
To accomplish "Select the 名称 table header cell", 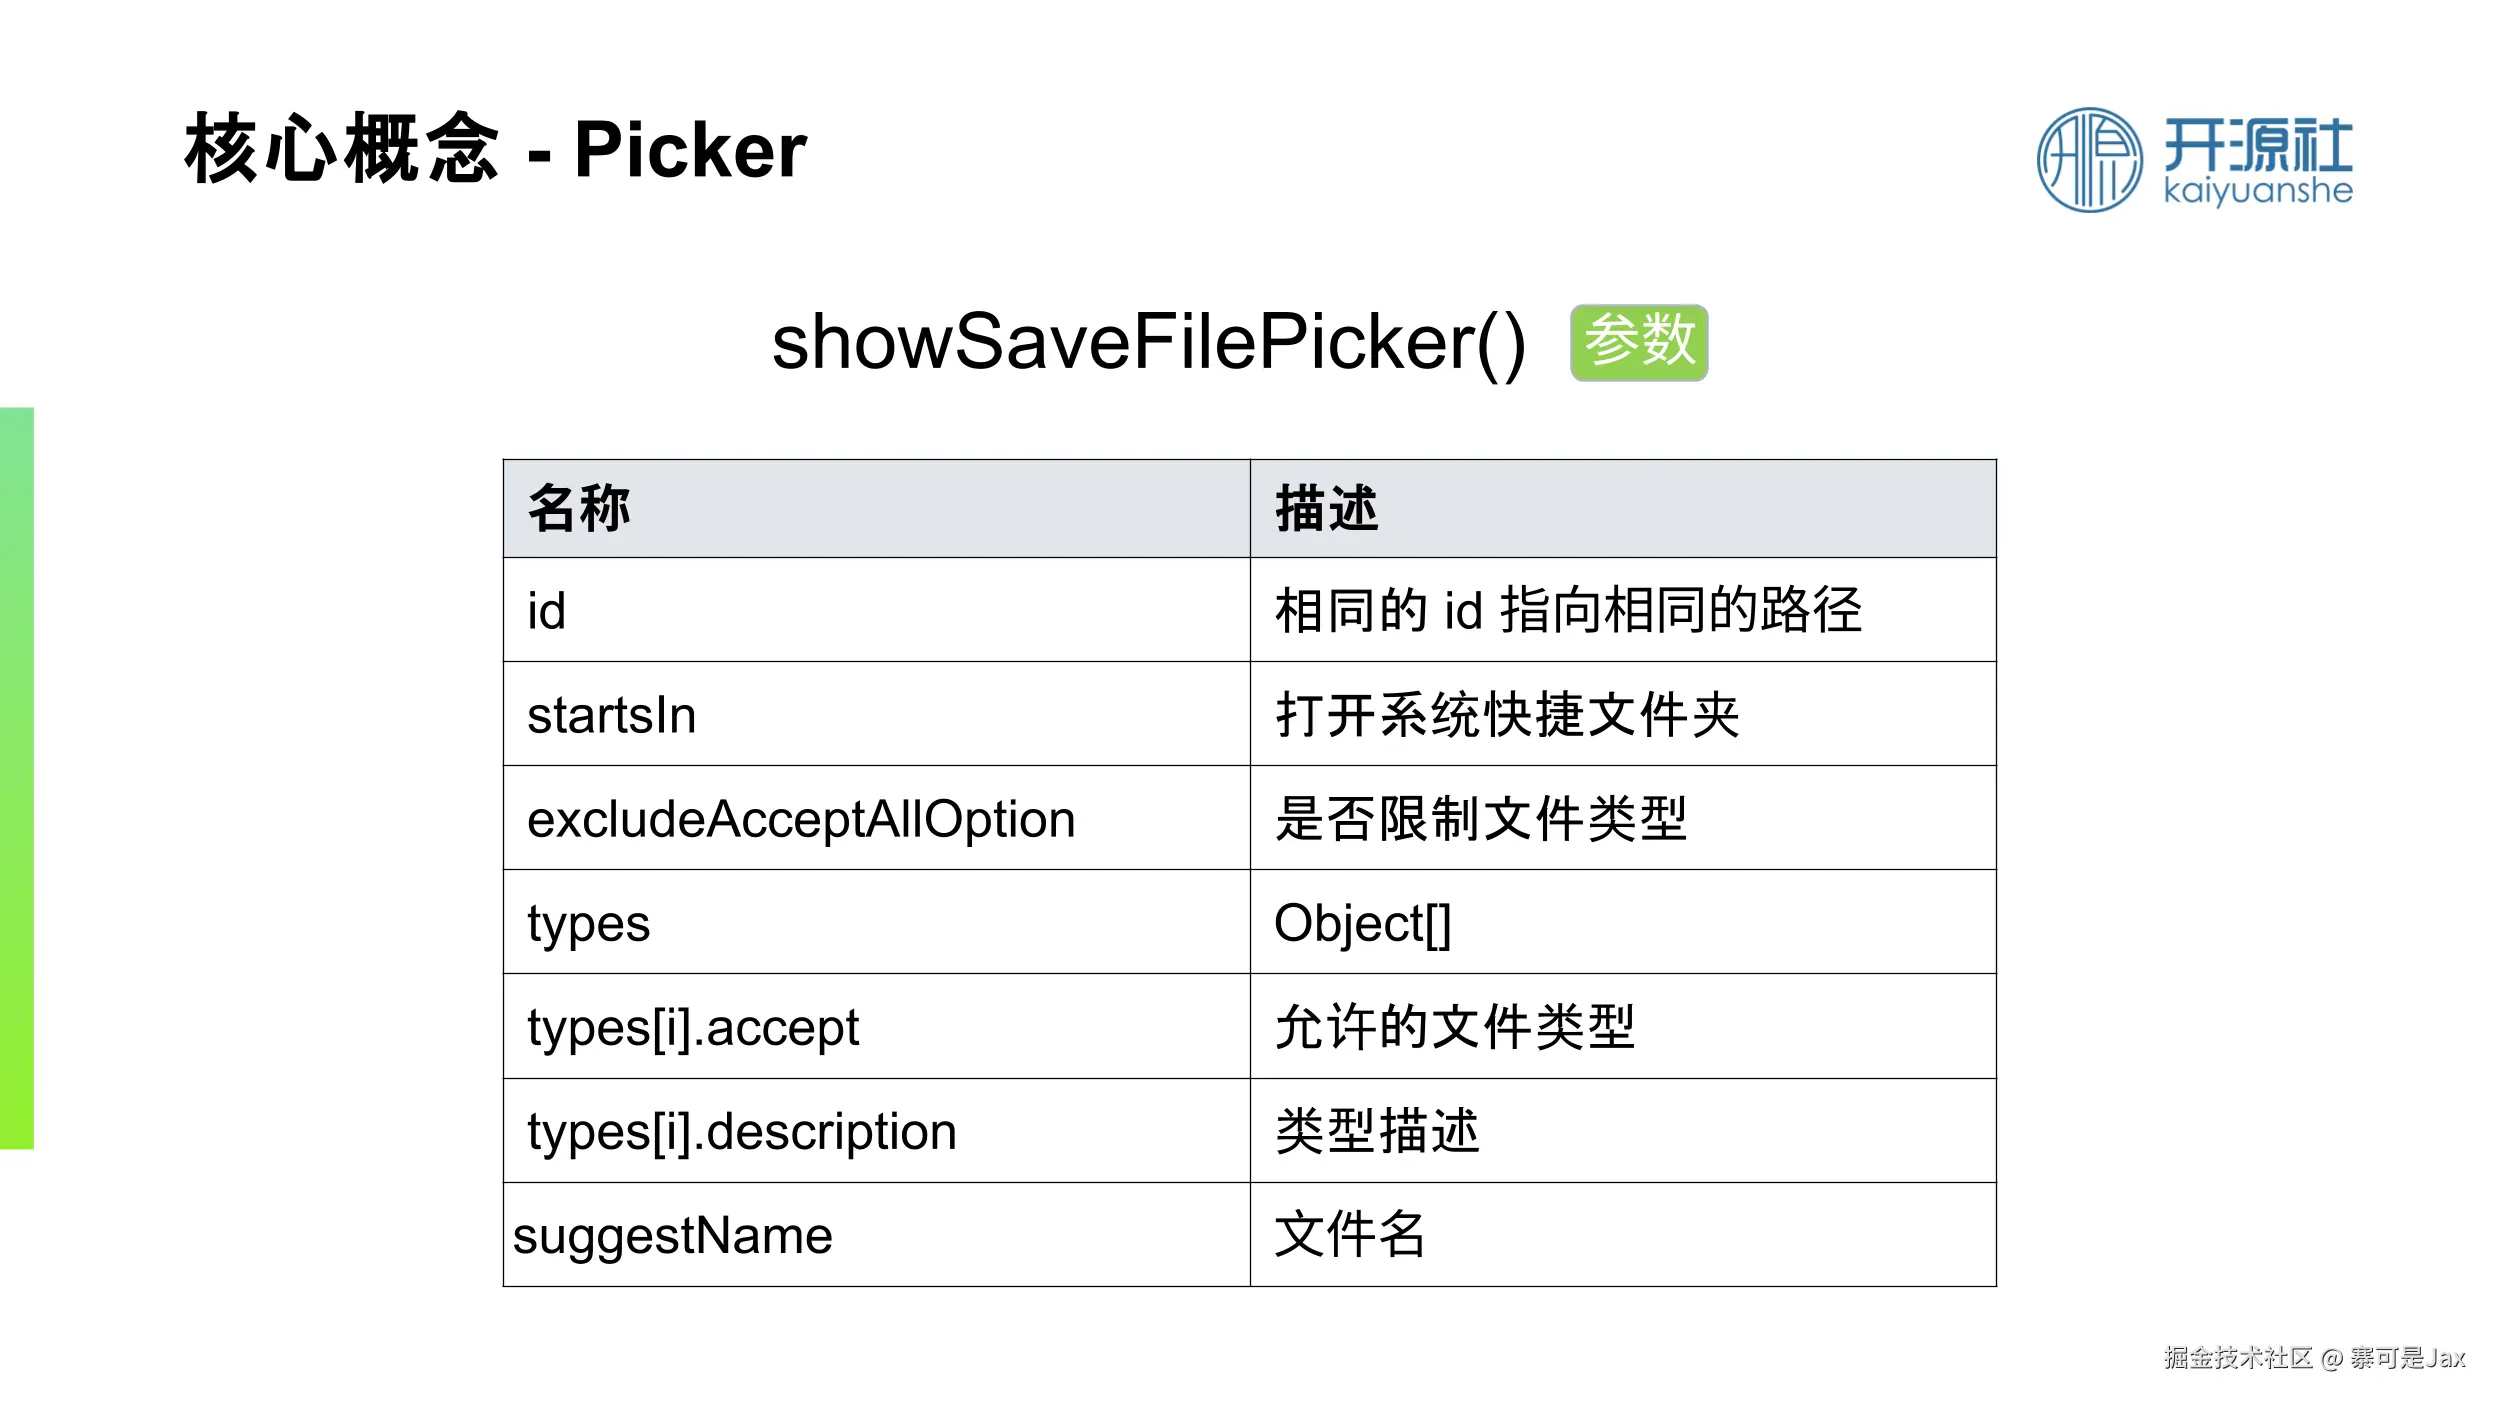I will [x=876, y=508].
